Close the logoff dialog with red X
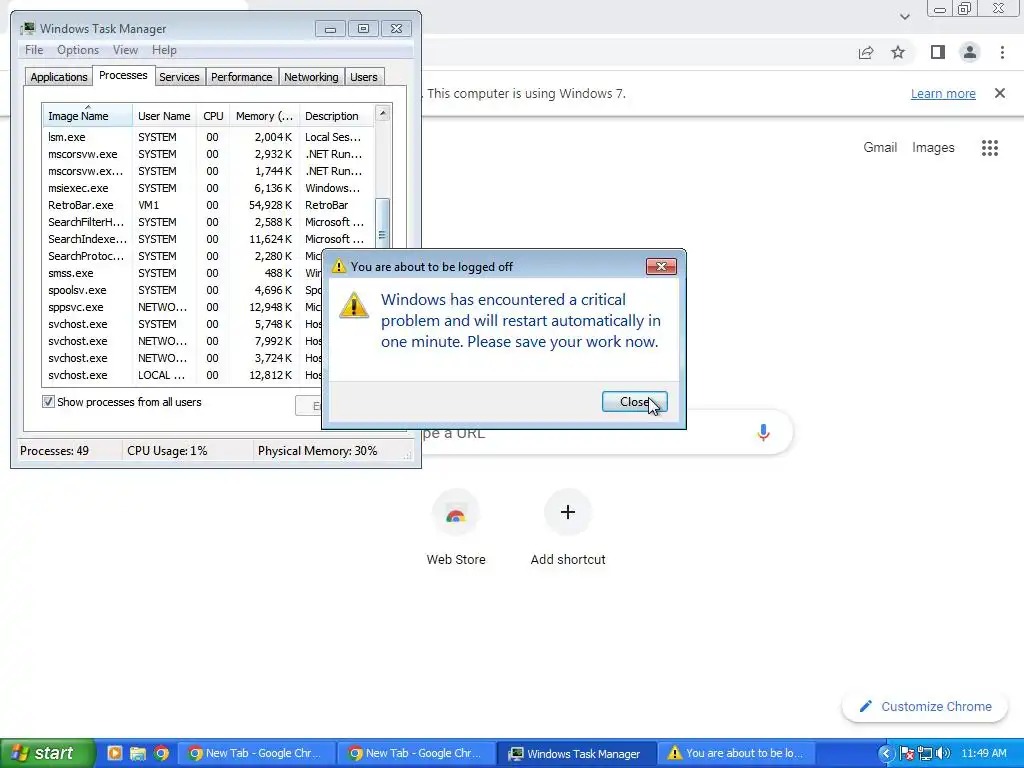This screenshot has width=1024, height=768. 661,266
